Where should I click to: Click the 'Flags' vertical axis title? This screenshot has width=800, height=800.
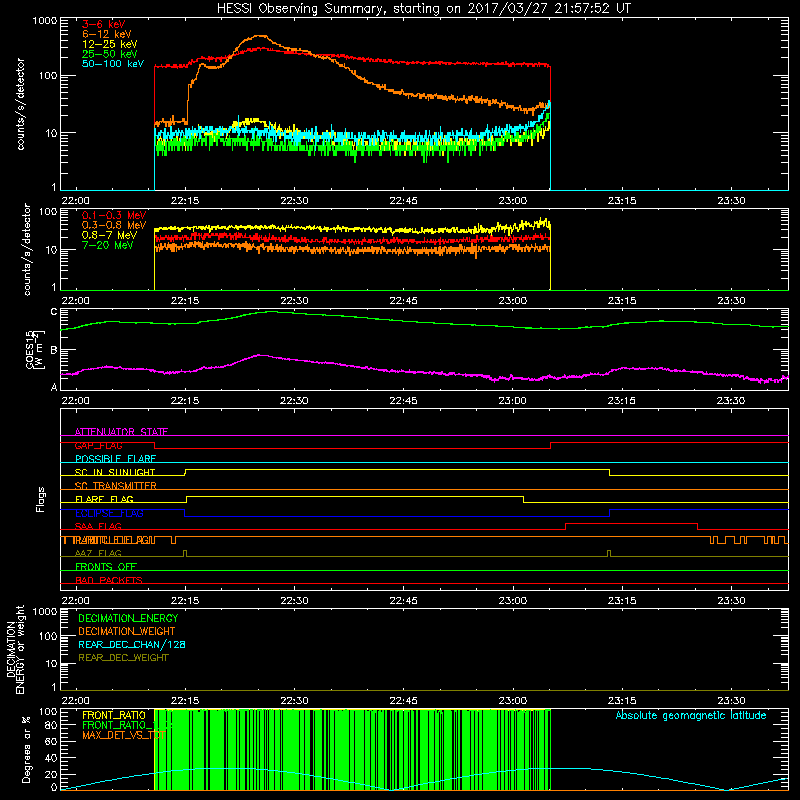(41, 499)
